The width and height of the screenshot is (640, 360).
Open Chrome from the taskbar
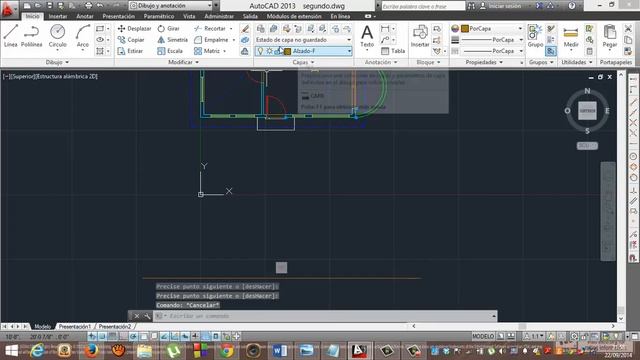(x=226, y=351)
